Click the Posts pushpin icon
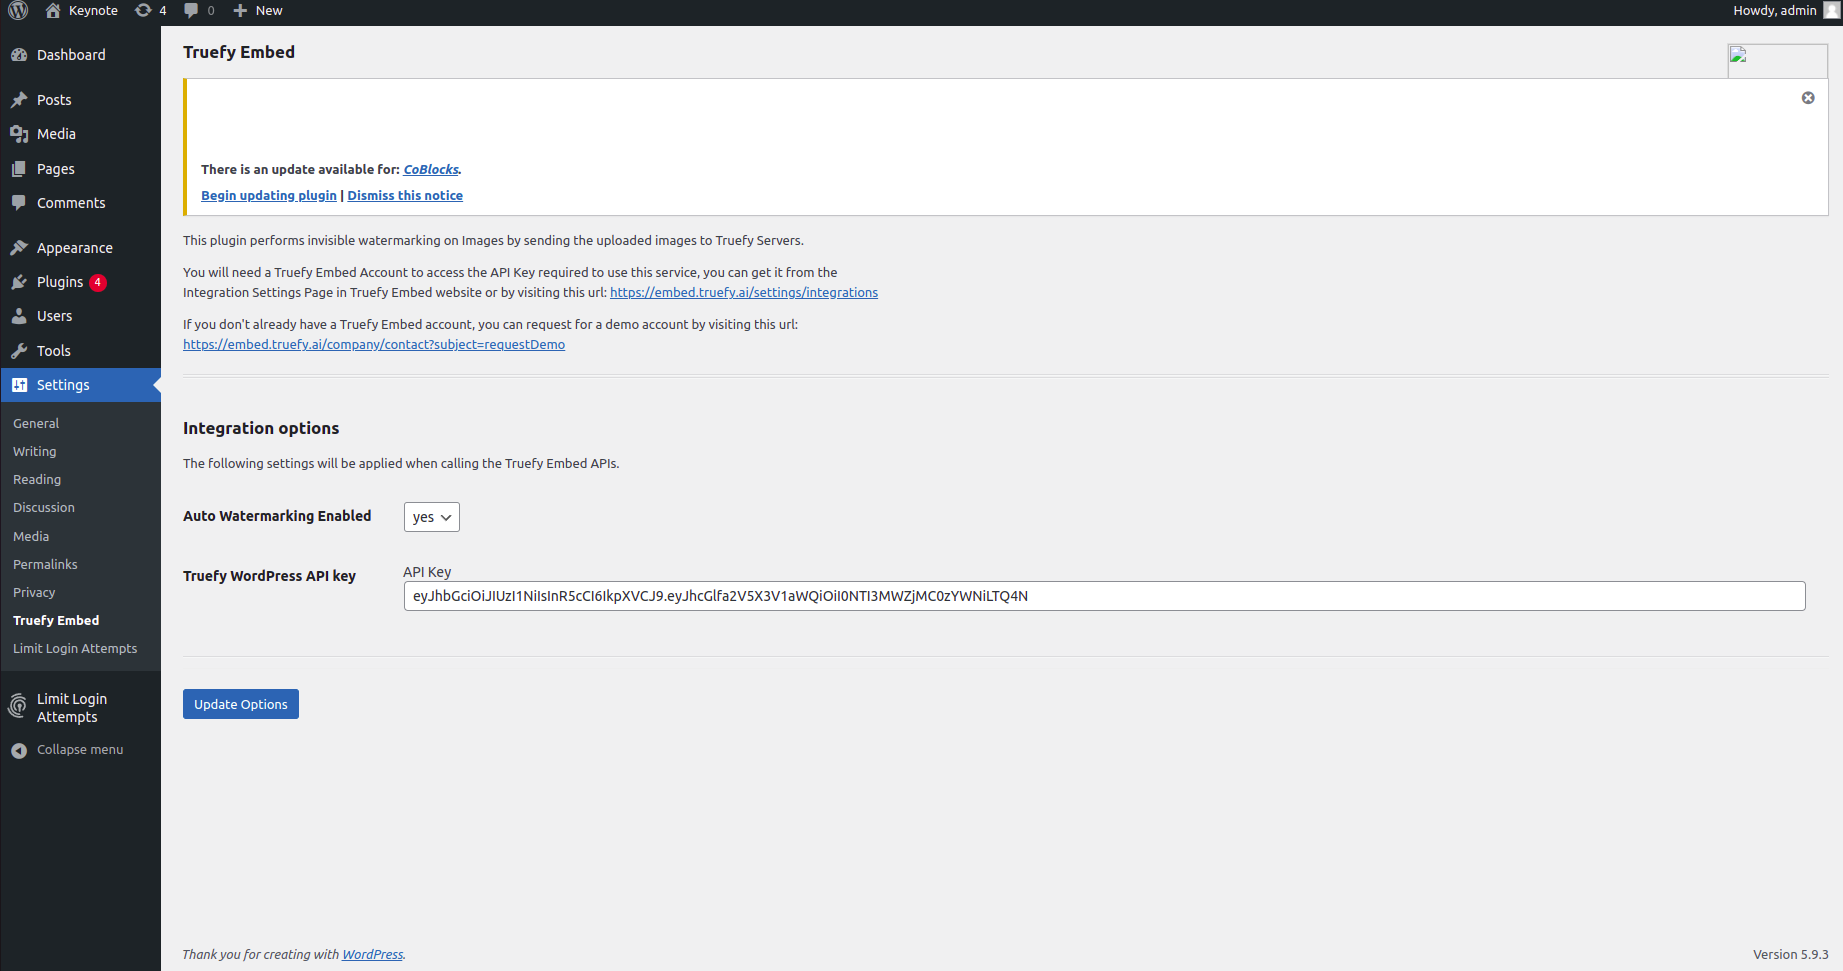 click(19, 100)
